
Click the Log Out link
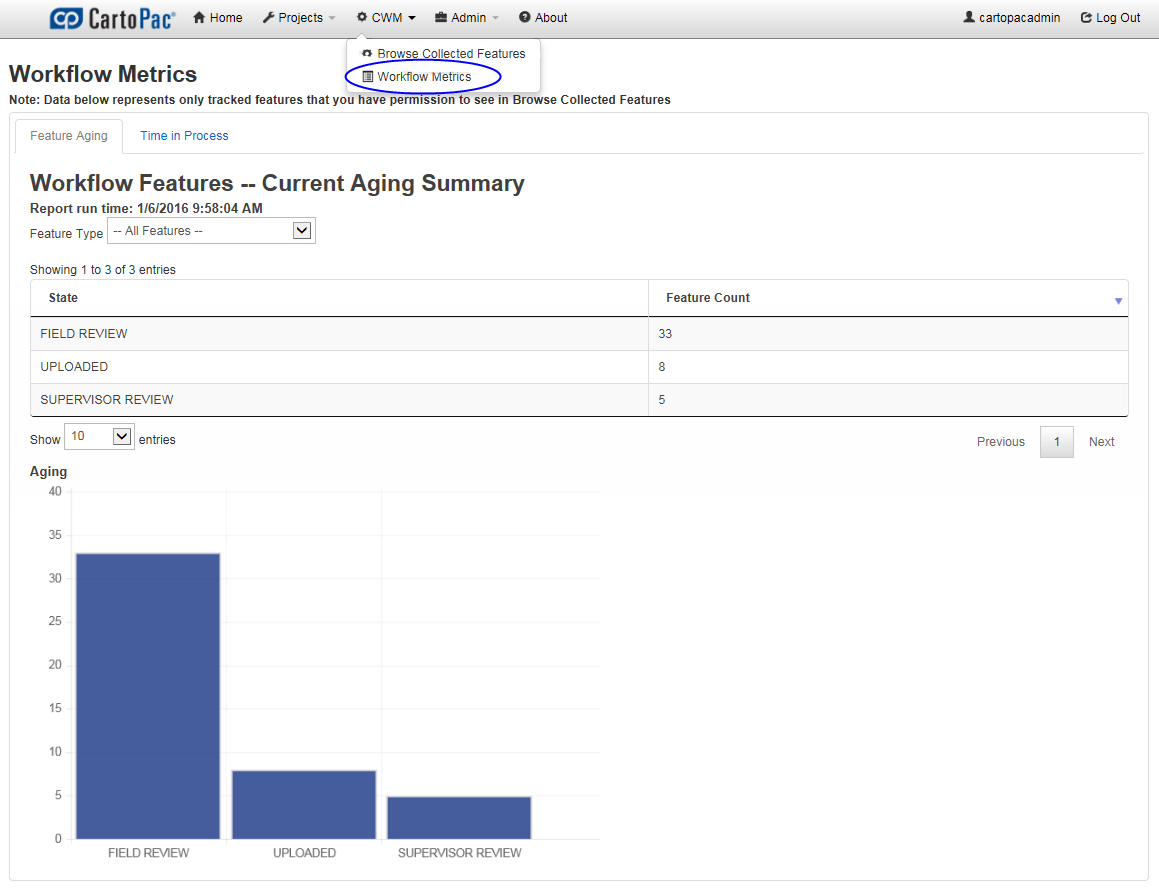click(1110, 17)
